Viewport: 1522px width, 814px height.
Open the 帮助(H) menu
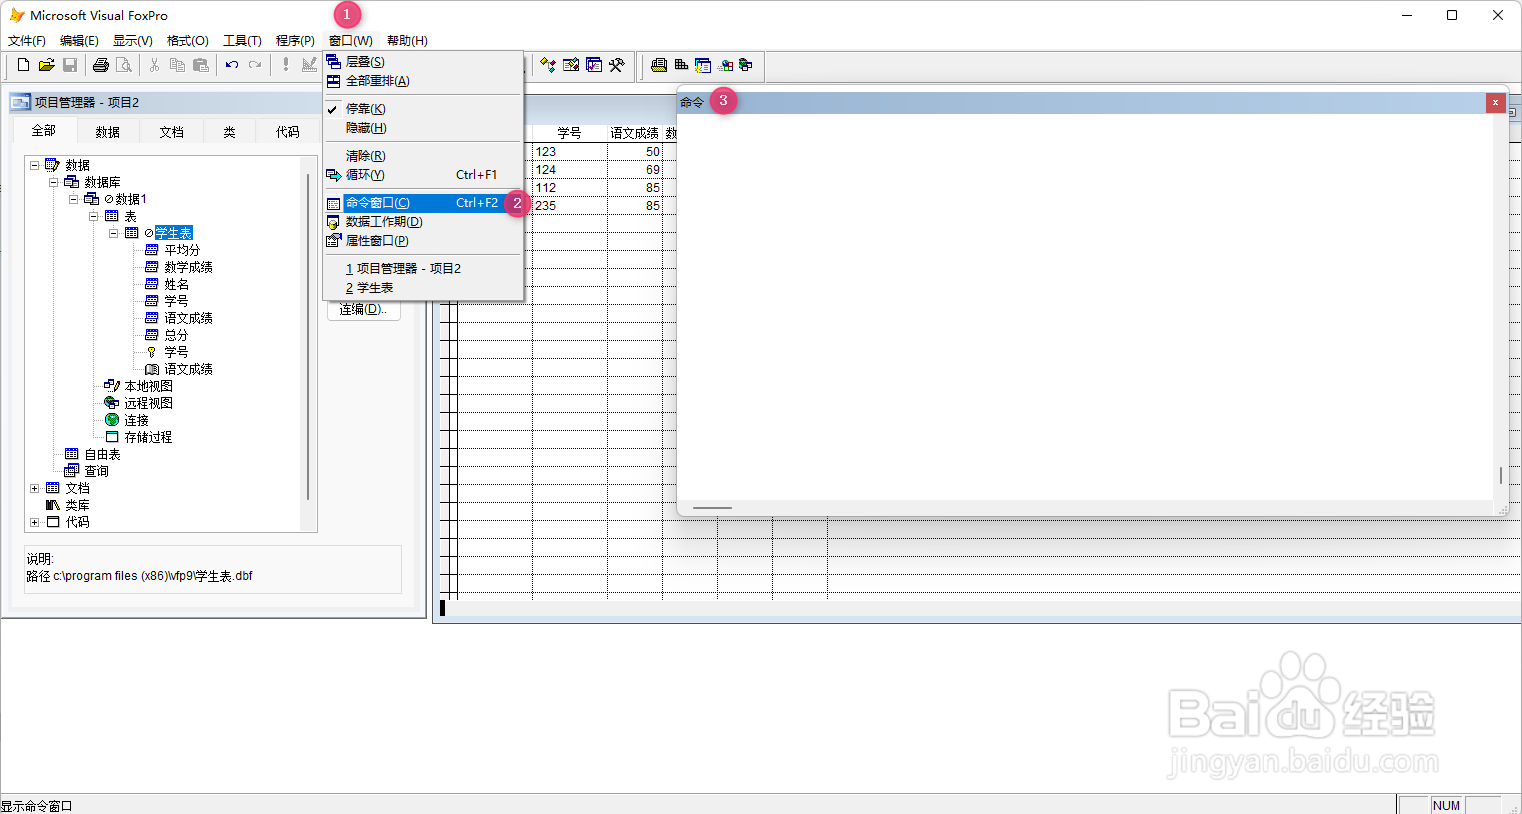click(407, 41)
